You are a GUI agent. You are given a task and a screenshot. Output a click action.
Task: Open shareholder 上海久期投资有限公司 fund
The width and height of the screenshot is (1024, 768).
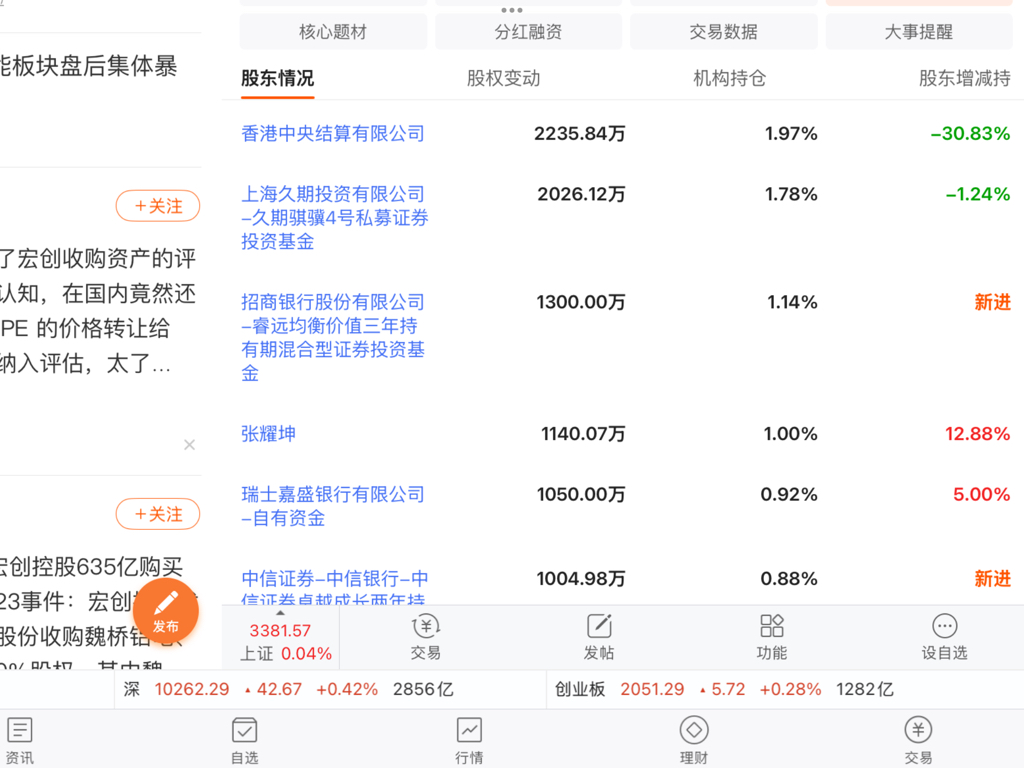click(334, 217)
